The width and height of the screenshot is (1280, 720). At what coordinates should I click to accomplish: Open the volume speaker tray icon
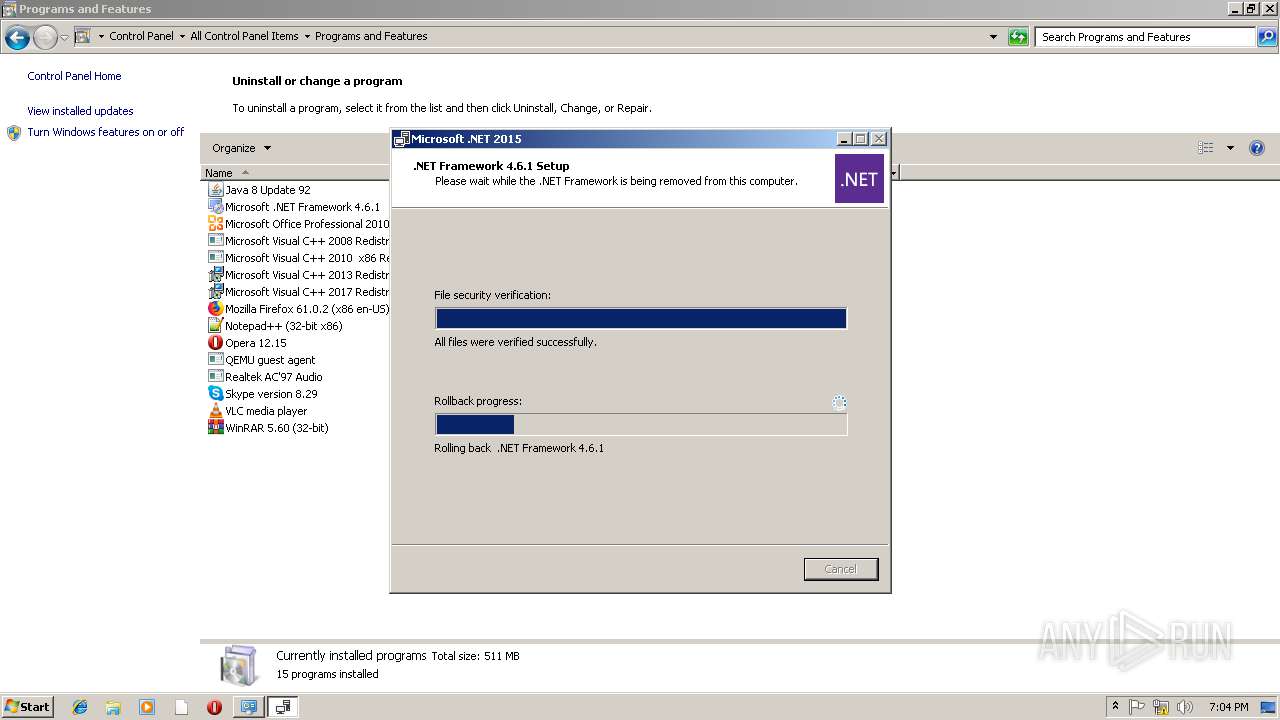pos(1185,707)
